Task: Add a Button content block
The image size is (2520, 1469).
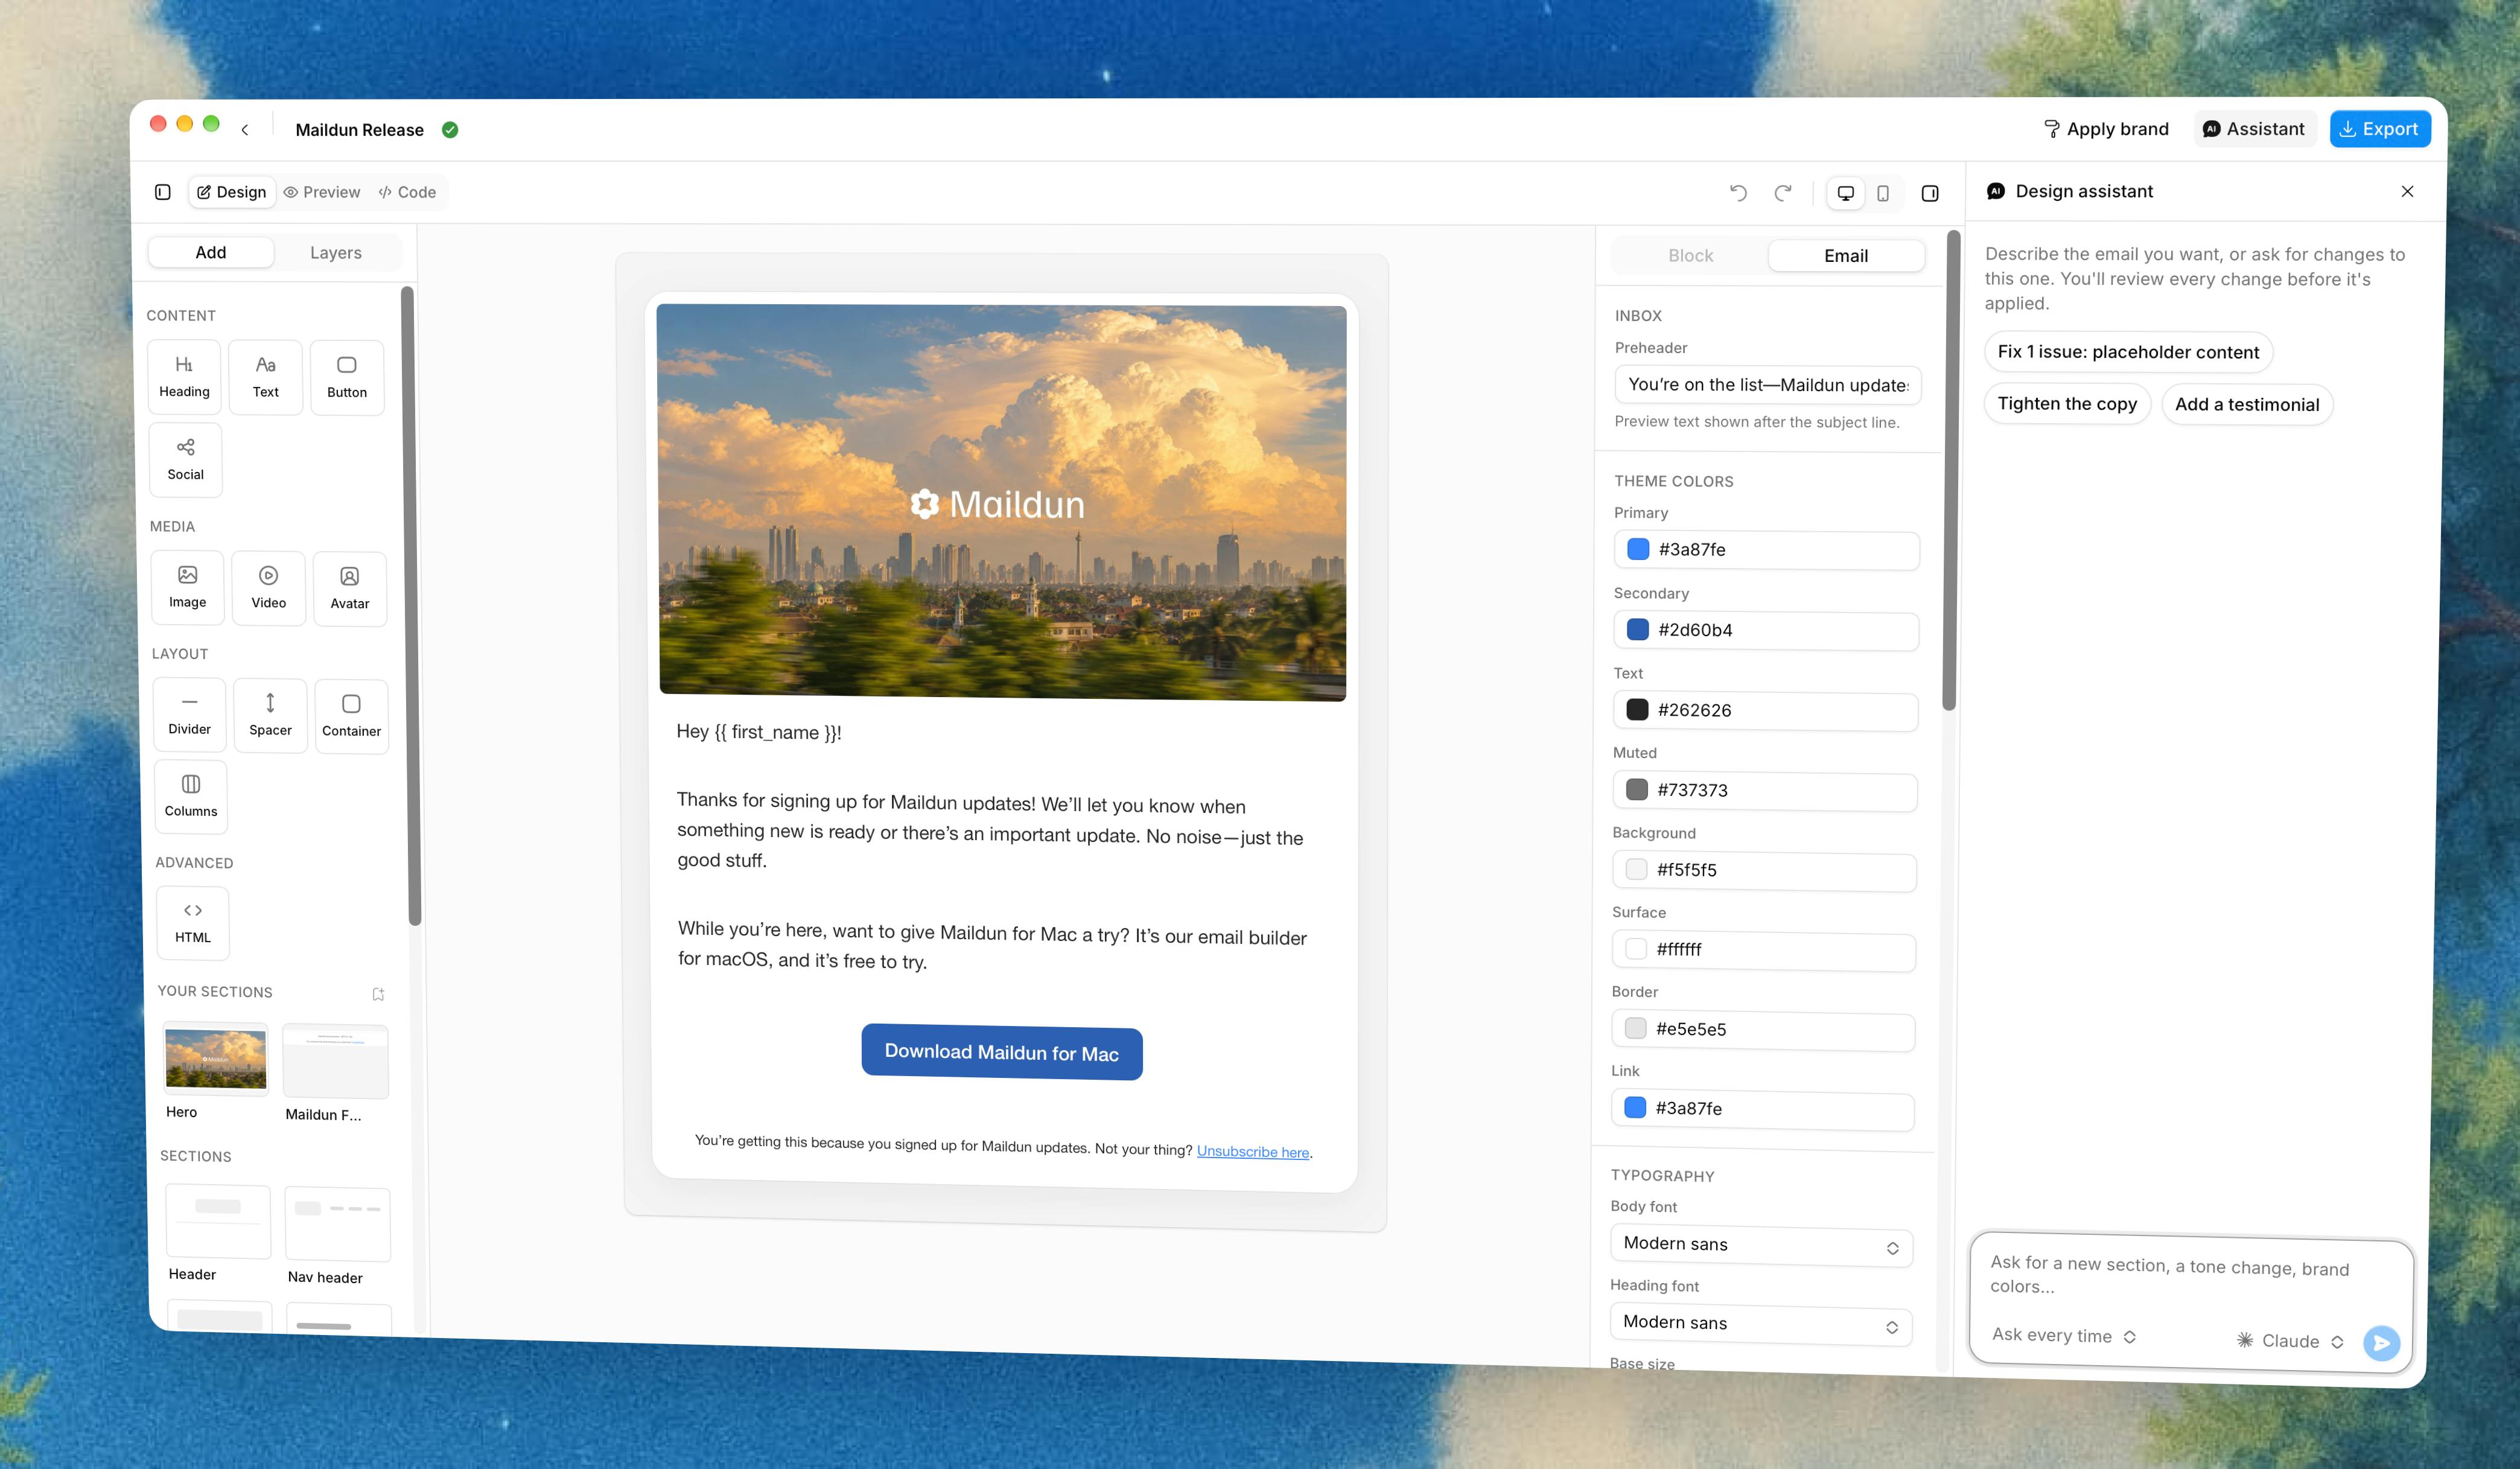Action: coord(347,378)
